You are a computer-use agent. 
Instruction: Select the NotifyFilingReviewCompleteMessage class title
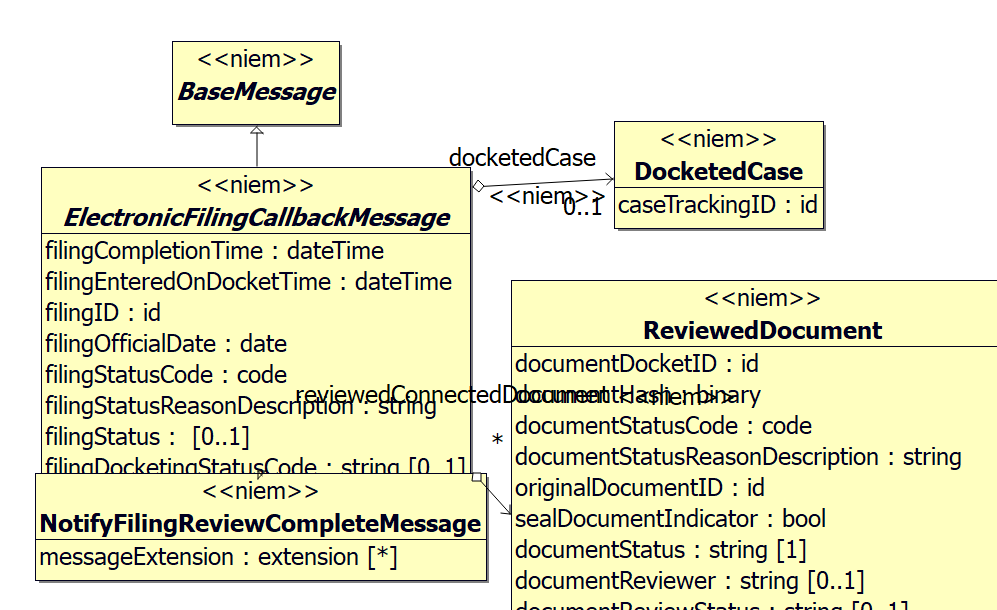pos(260,523)
